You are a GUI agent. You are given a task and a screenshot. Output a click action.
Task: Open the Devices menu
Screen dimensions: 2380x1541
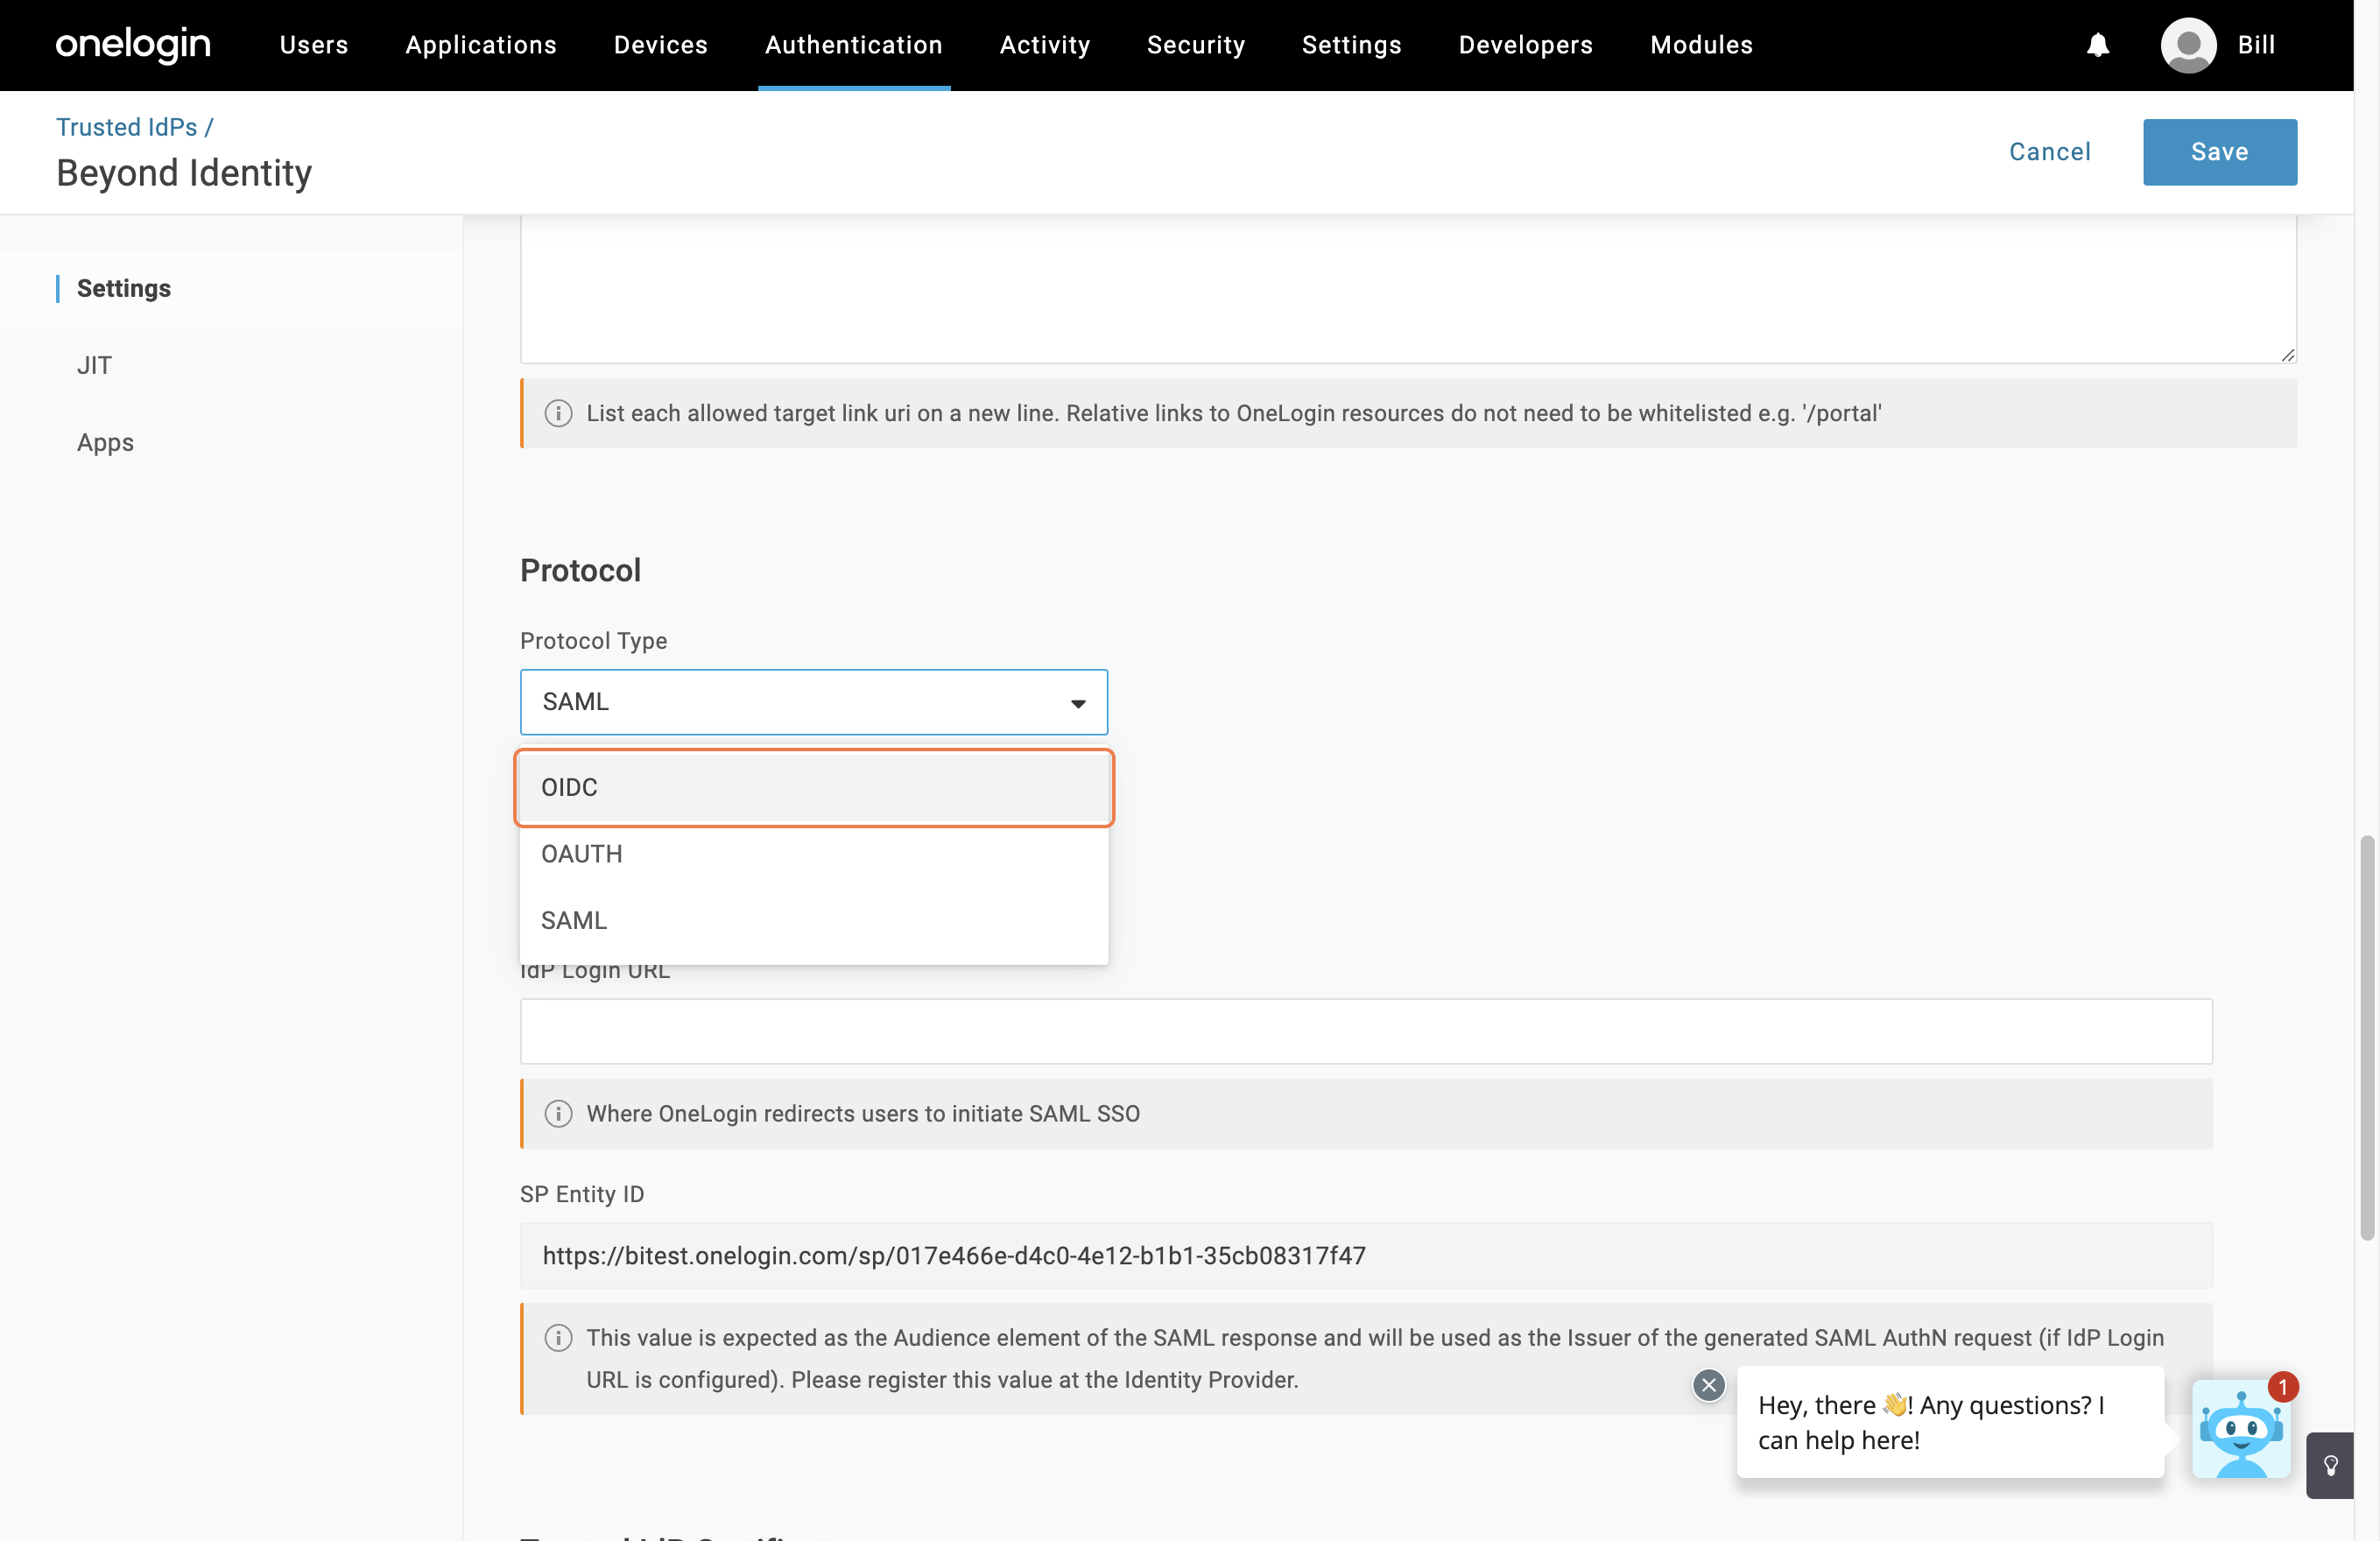click(661, 45)
